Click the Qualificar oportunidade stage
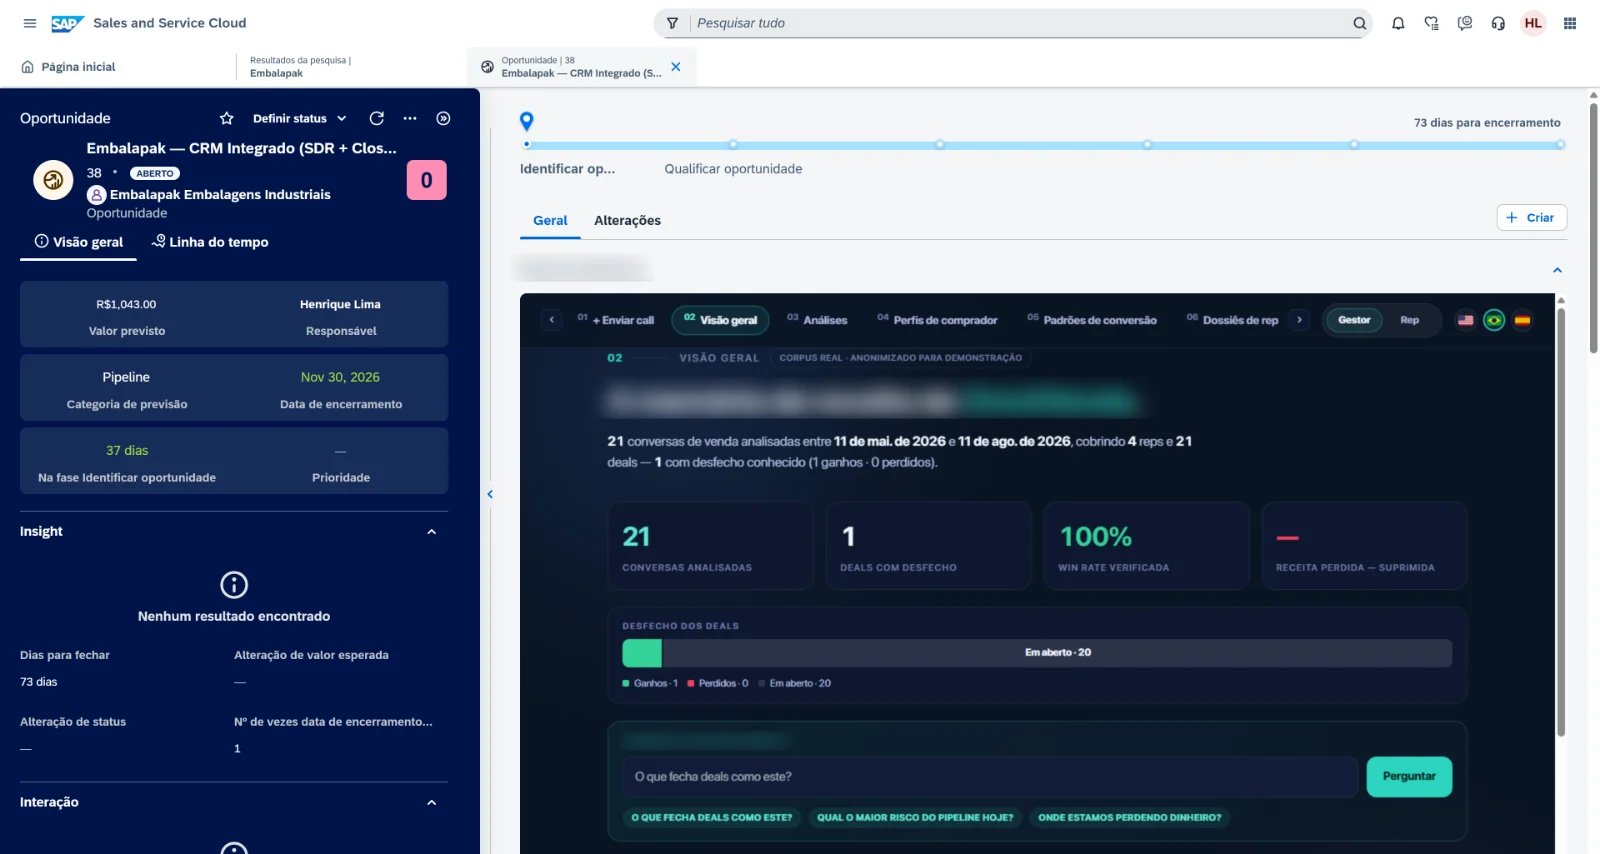The width and height of the screenshot is (1600, 854). pyautogui.click(x=733, y=169)
